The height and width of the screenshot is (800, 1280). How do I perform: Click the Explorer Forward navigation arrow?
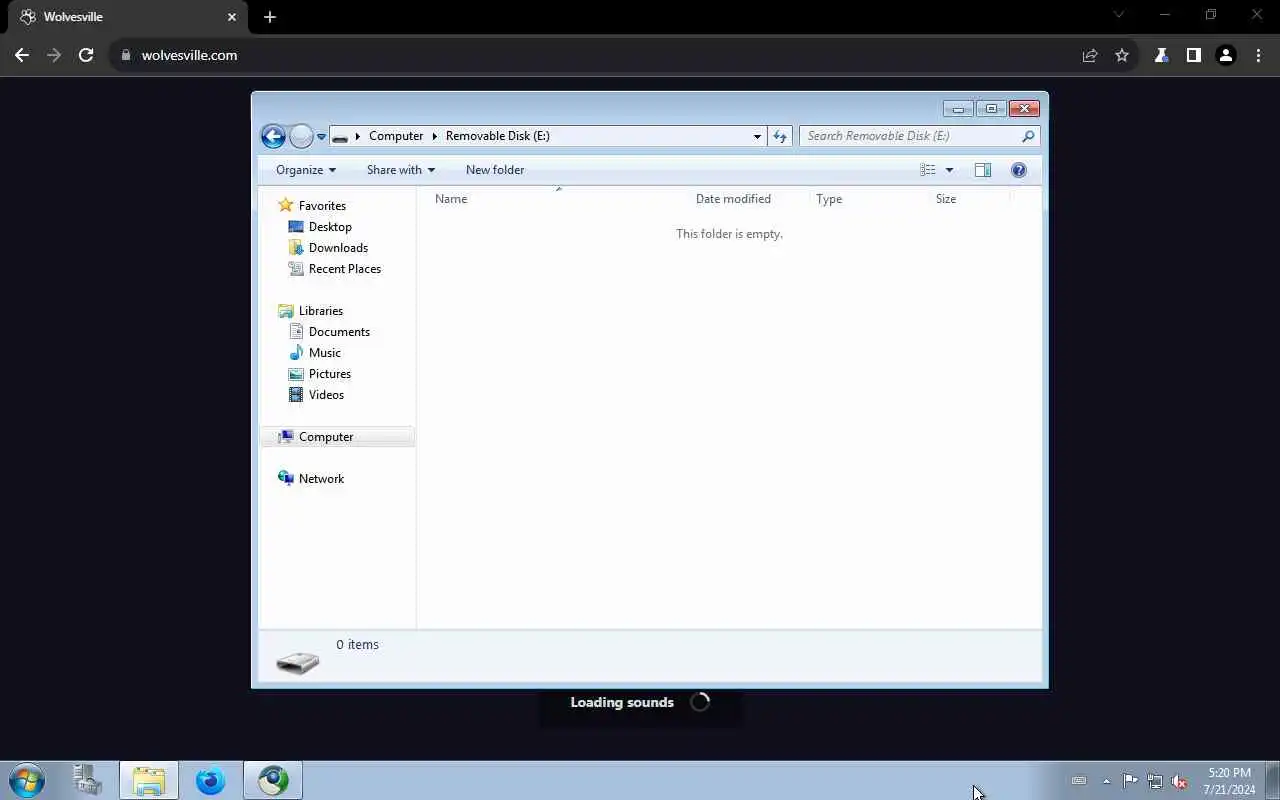coord(301,136)
